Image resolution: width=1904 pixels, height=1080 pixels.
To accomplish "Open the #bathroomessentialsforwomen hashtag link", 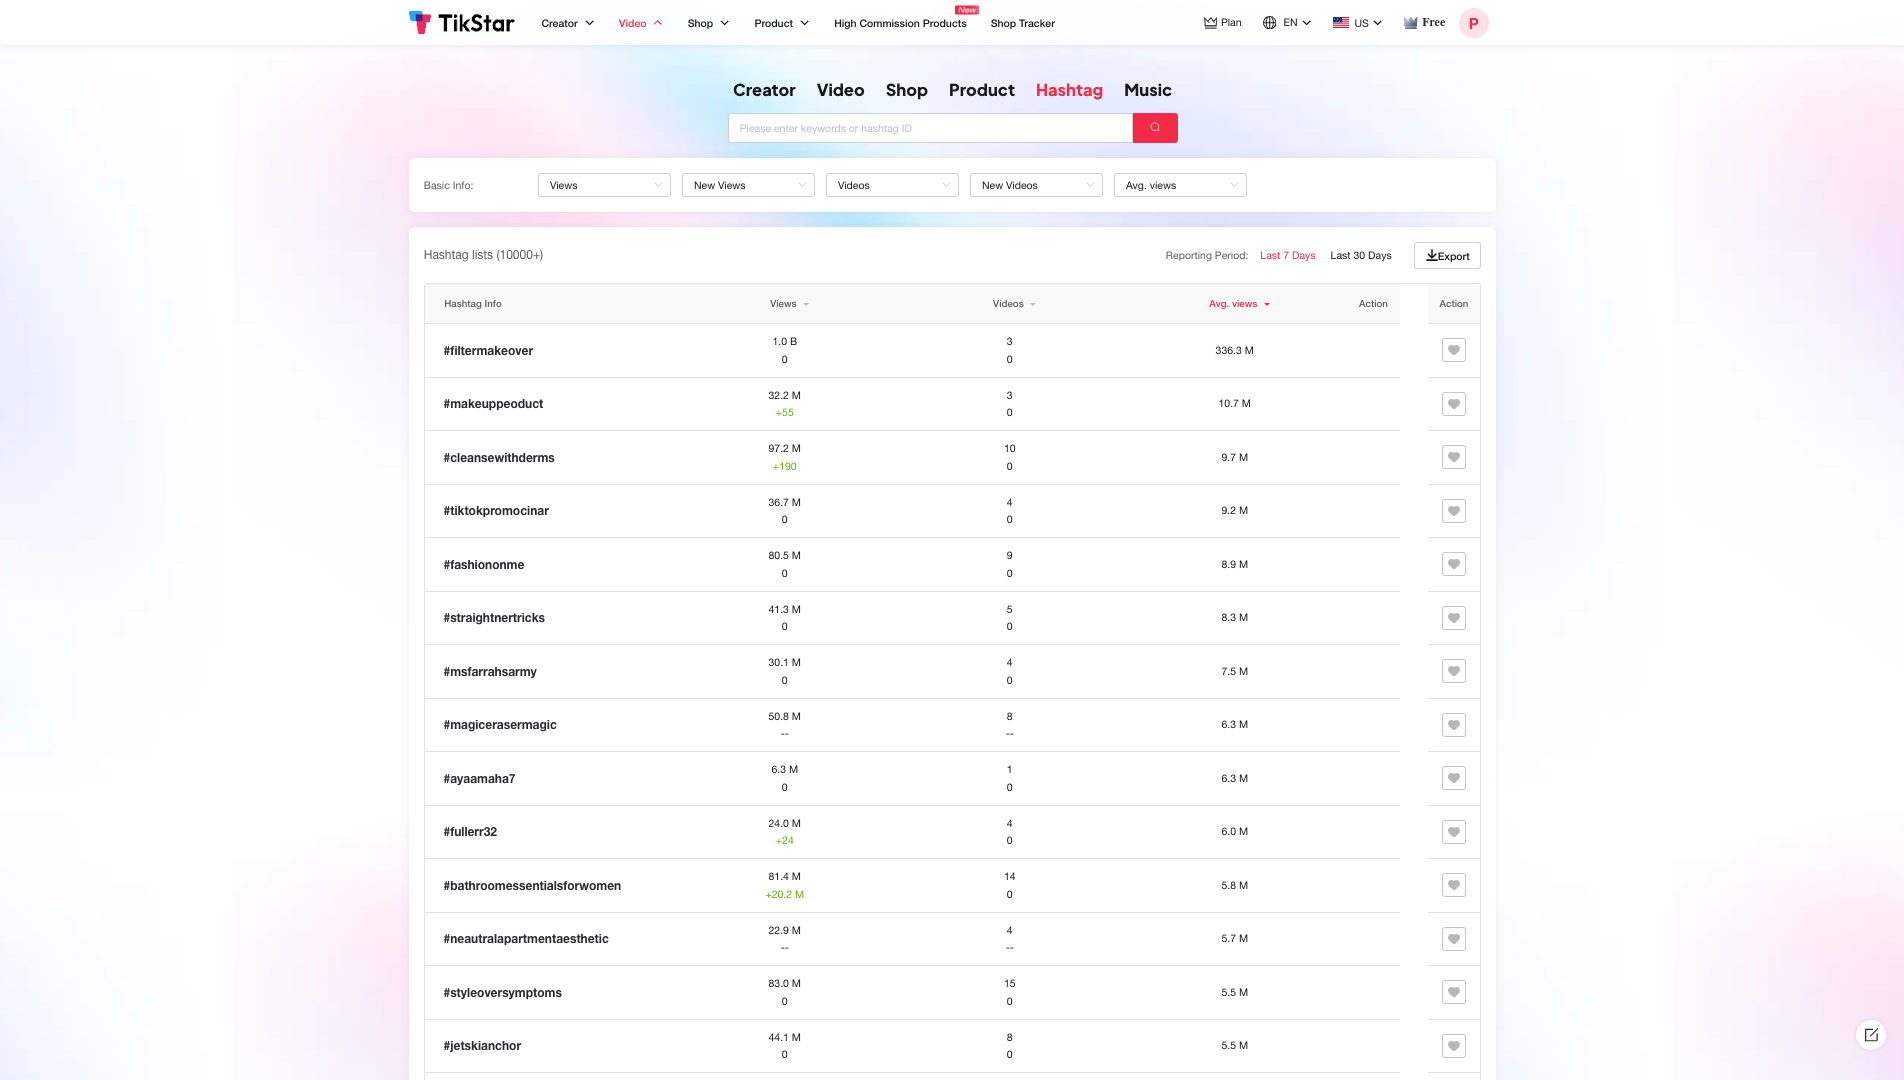I will pos(532,886).
